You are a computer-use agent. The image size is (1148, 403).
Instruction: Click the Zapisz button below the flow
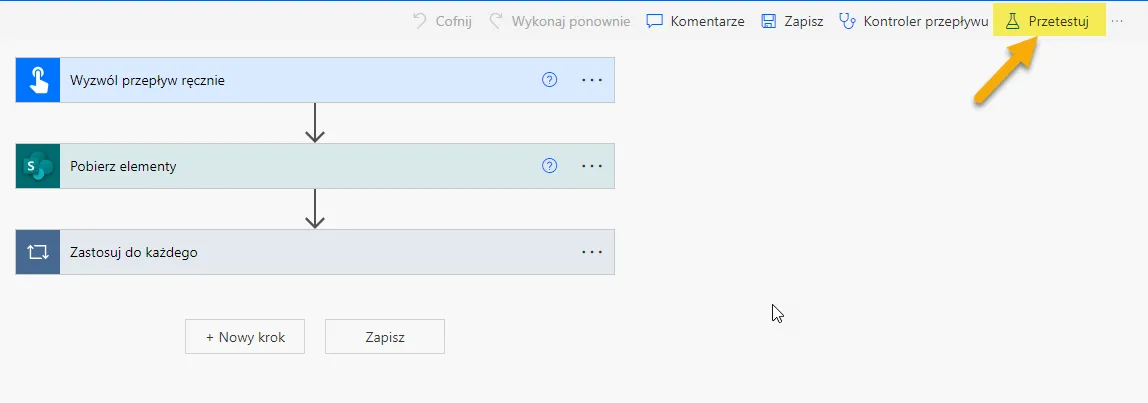(385, 337)
